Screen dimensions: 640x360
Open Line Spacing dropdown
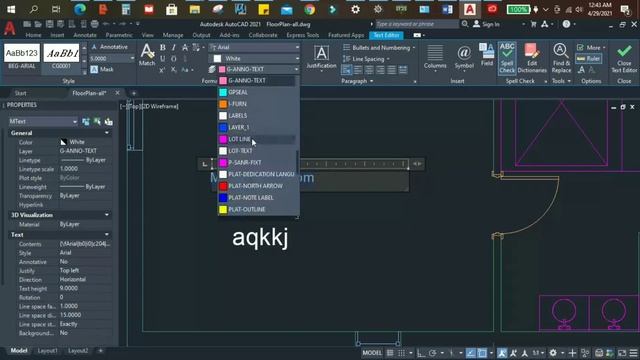point(366,59)
